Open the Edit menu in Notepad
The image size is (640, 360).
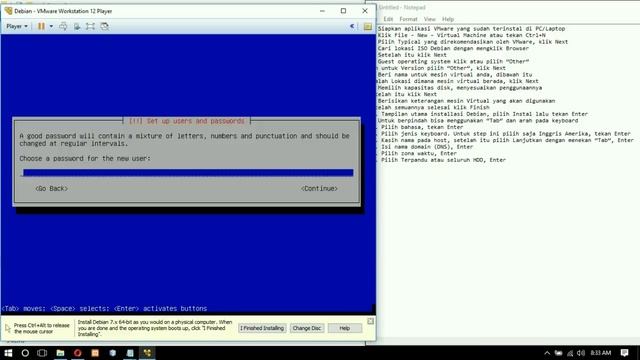(388, 19)
